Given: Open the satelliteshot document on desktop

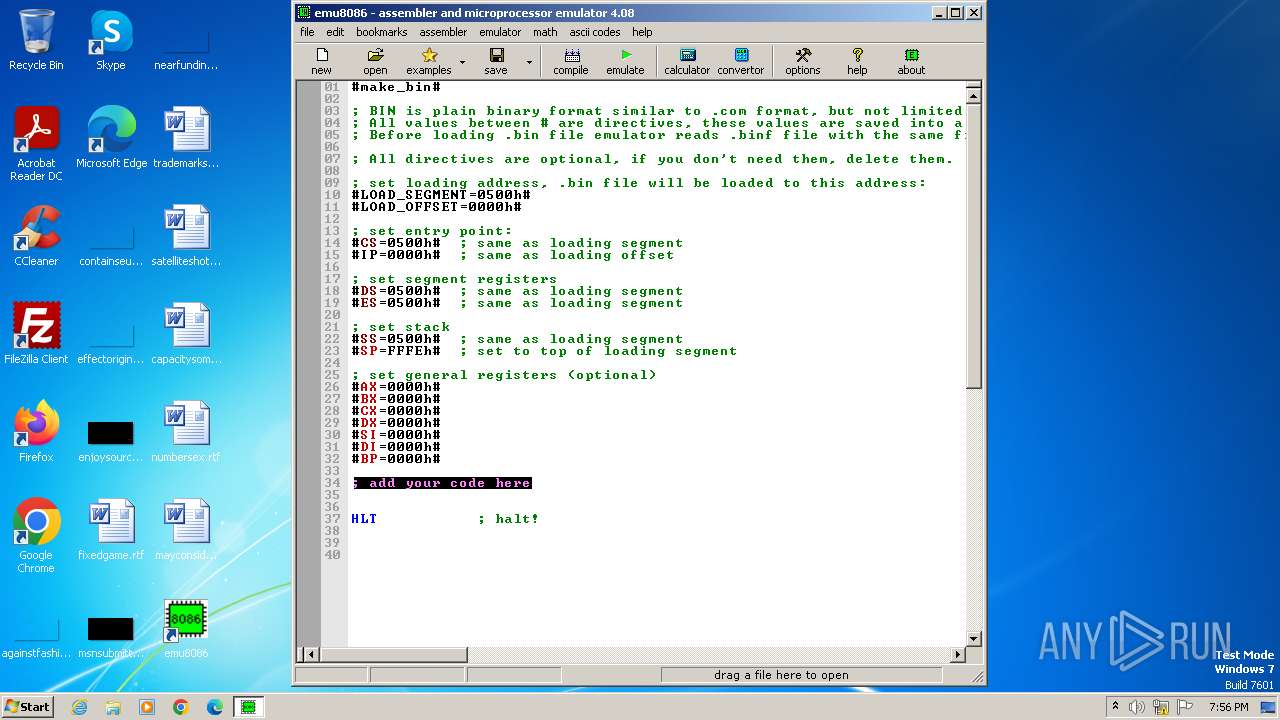Looking at the screenshot, I should pos(186,236).
